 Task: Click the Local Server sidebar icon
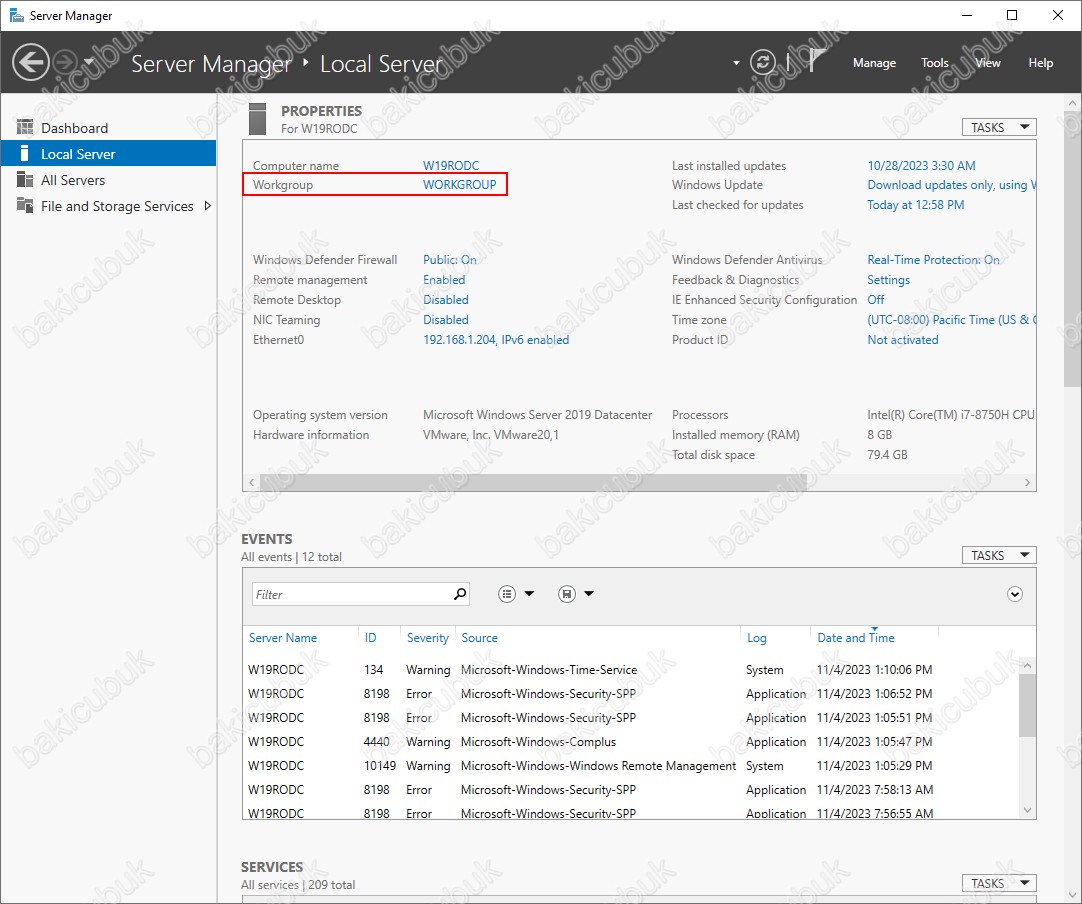point(25,153)
